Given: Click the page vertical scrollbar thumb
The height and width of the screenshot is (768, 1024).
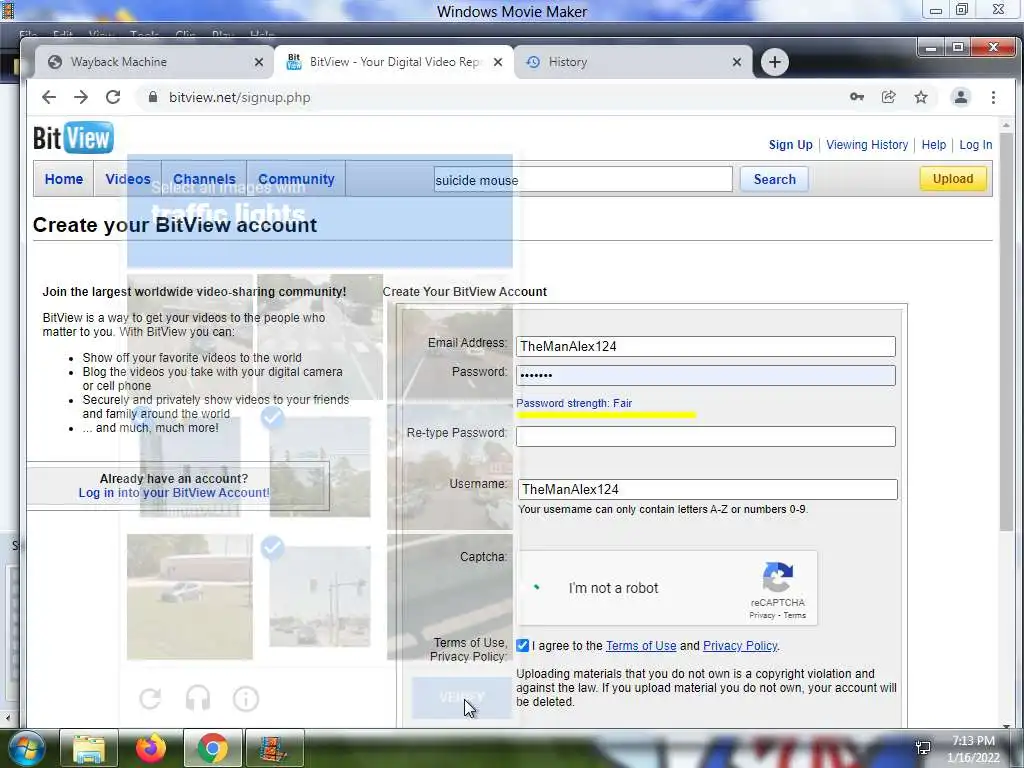Looking at the screenshot, I should coord(1006,330).
